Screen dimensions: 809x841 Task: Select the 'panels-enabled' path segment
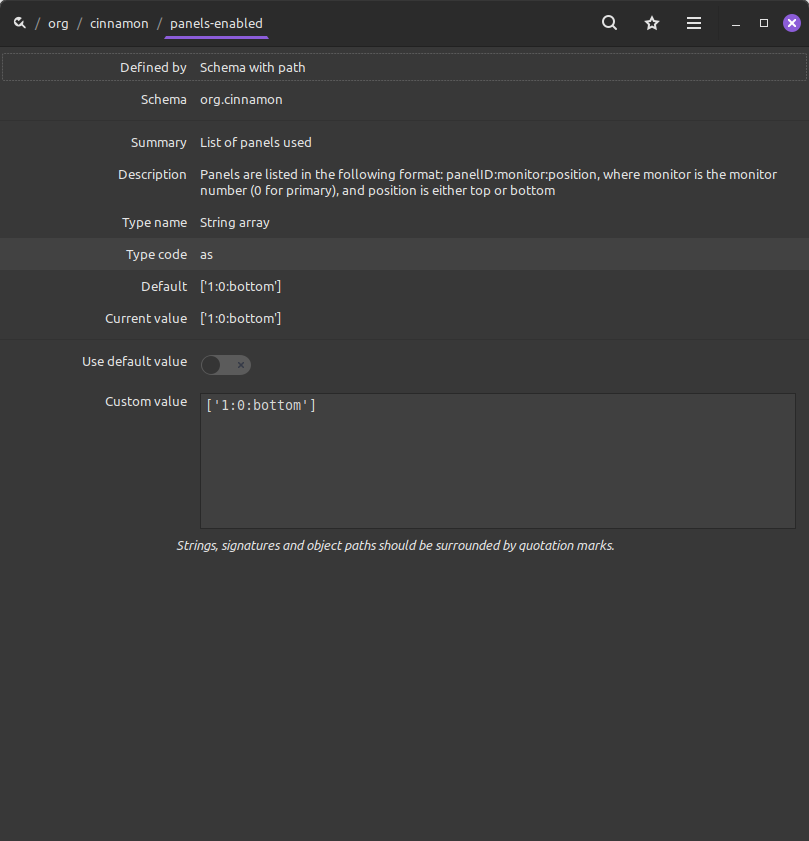(216, 23)
